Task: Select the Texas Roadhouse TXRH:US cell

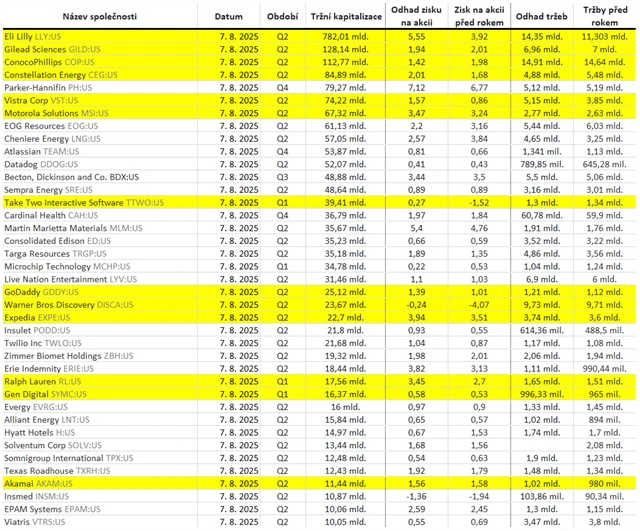Action: coord(100,471)
